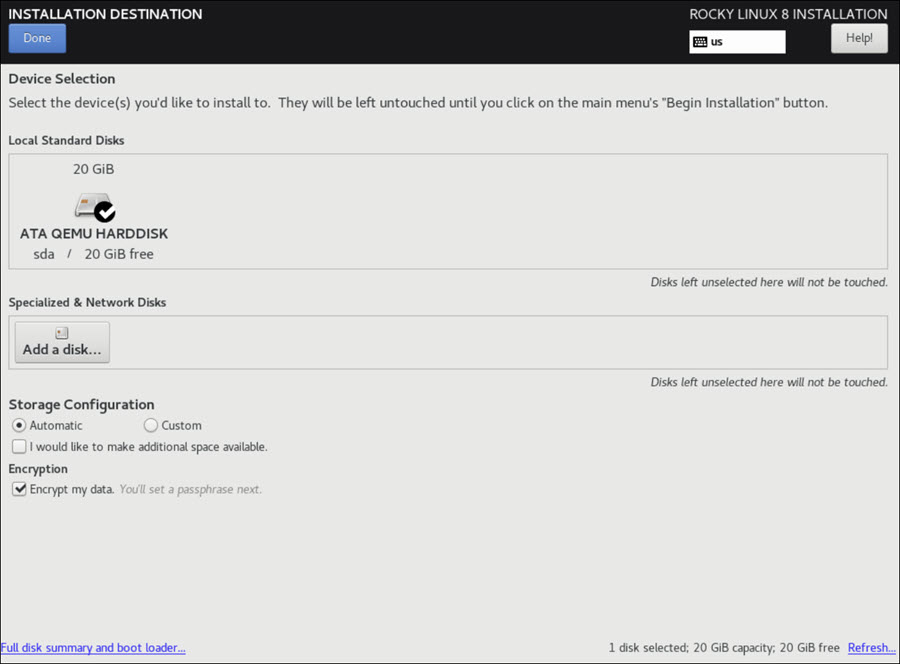900x664 pixels.
Task: Select the sda device label
Action: click(x=43, y=253)
